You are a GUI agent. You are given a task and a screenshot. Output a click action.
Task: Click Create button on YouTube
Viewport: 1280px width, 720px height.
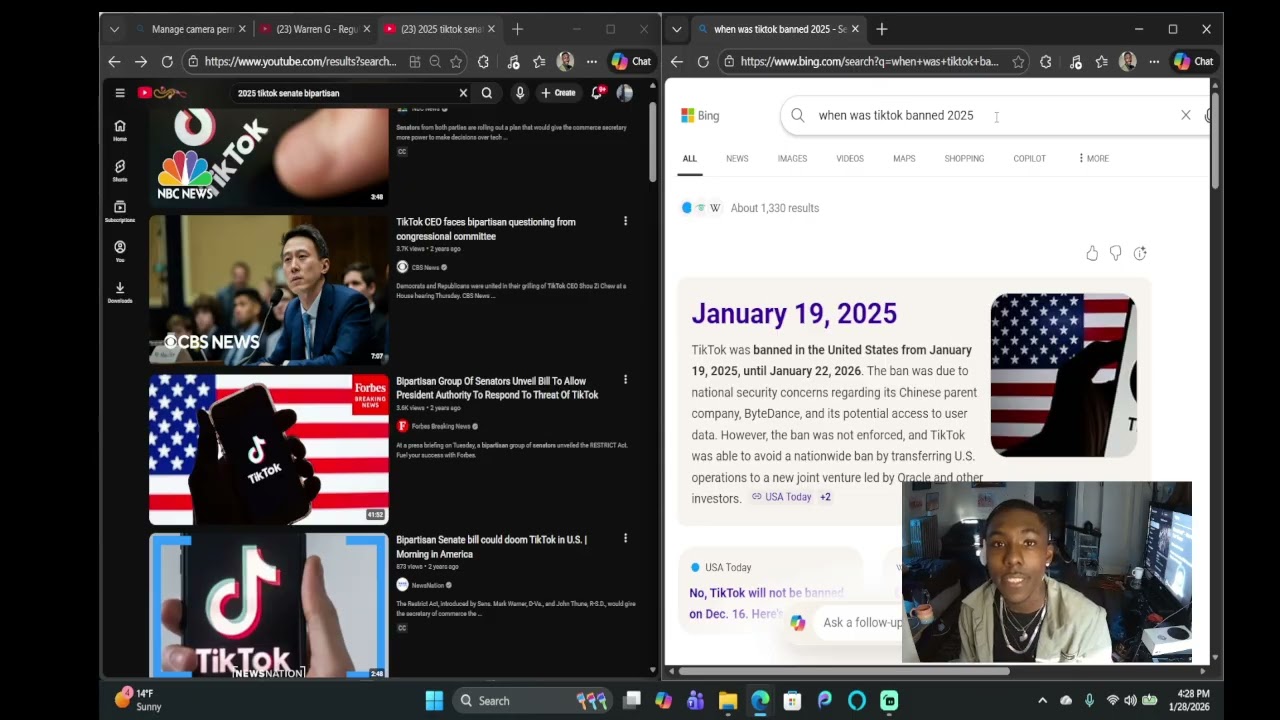(x=559, y=93)
